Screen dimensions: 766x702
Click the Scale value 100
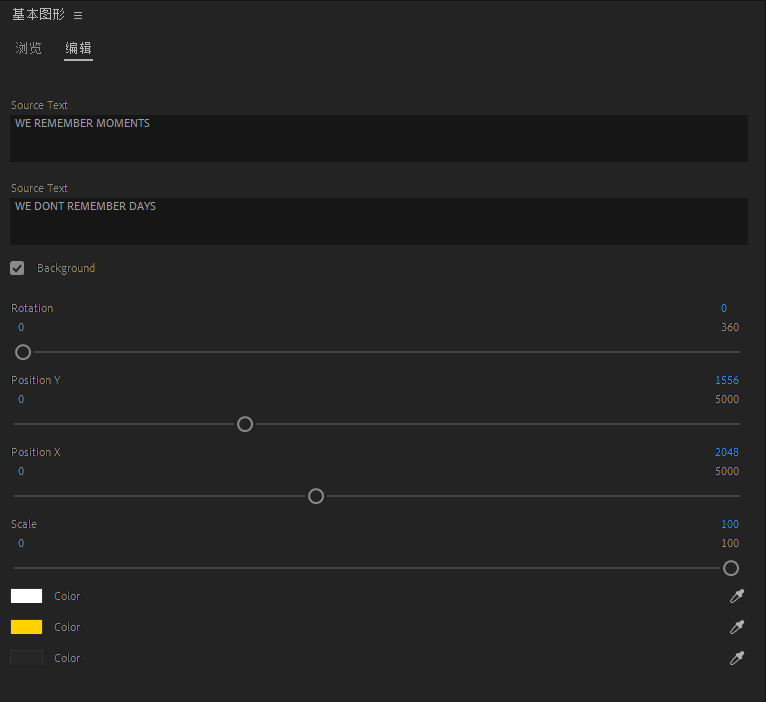(730, 524)
